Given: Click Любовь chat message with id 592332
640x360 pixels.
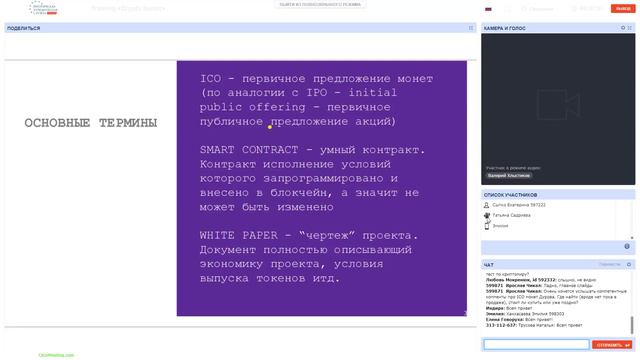Looking at the screenshot, I should click(x=541, y=280).
